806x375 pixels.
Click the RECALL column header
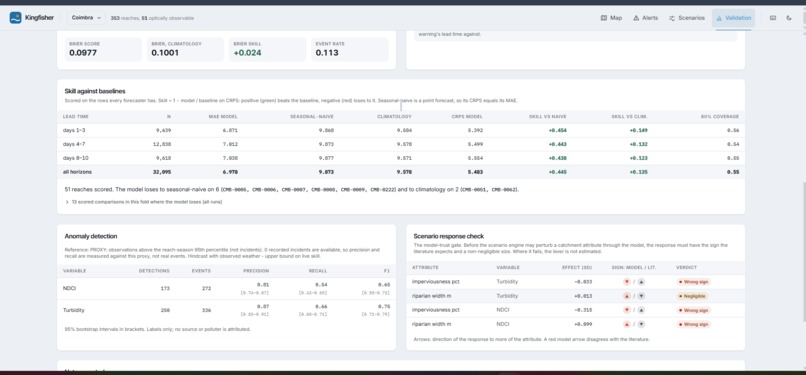(x=319, y=271)
